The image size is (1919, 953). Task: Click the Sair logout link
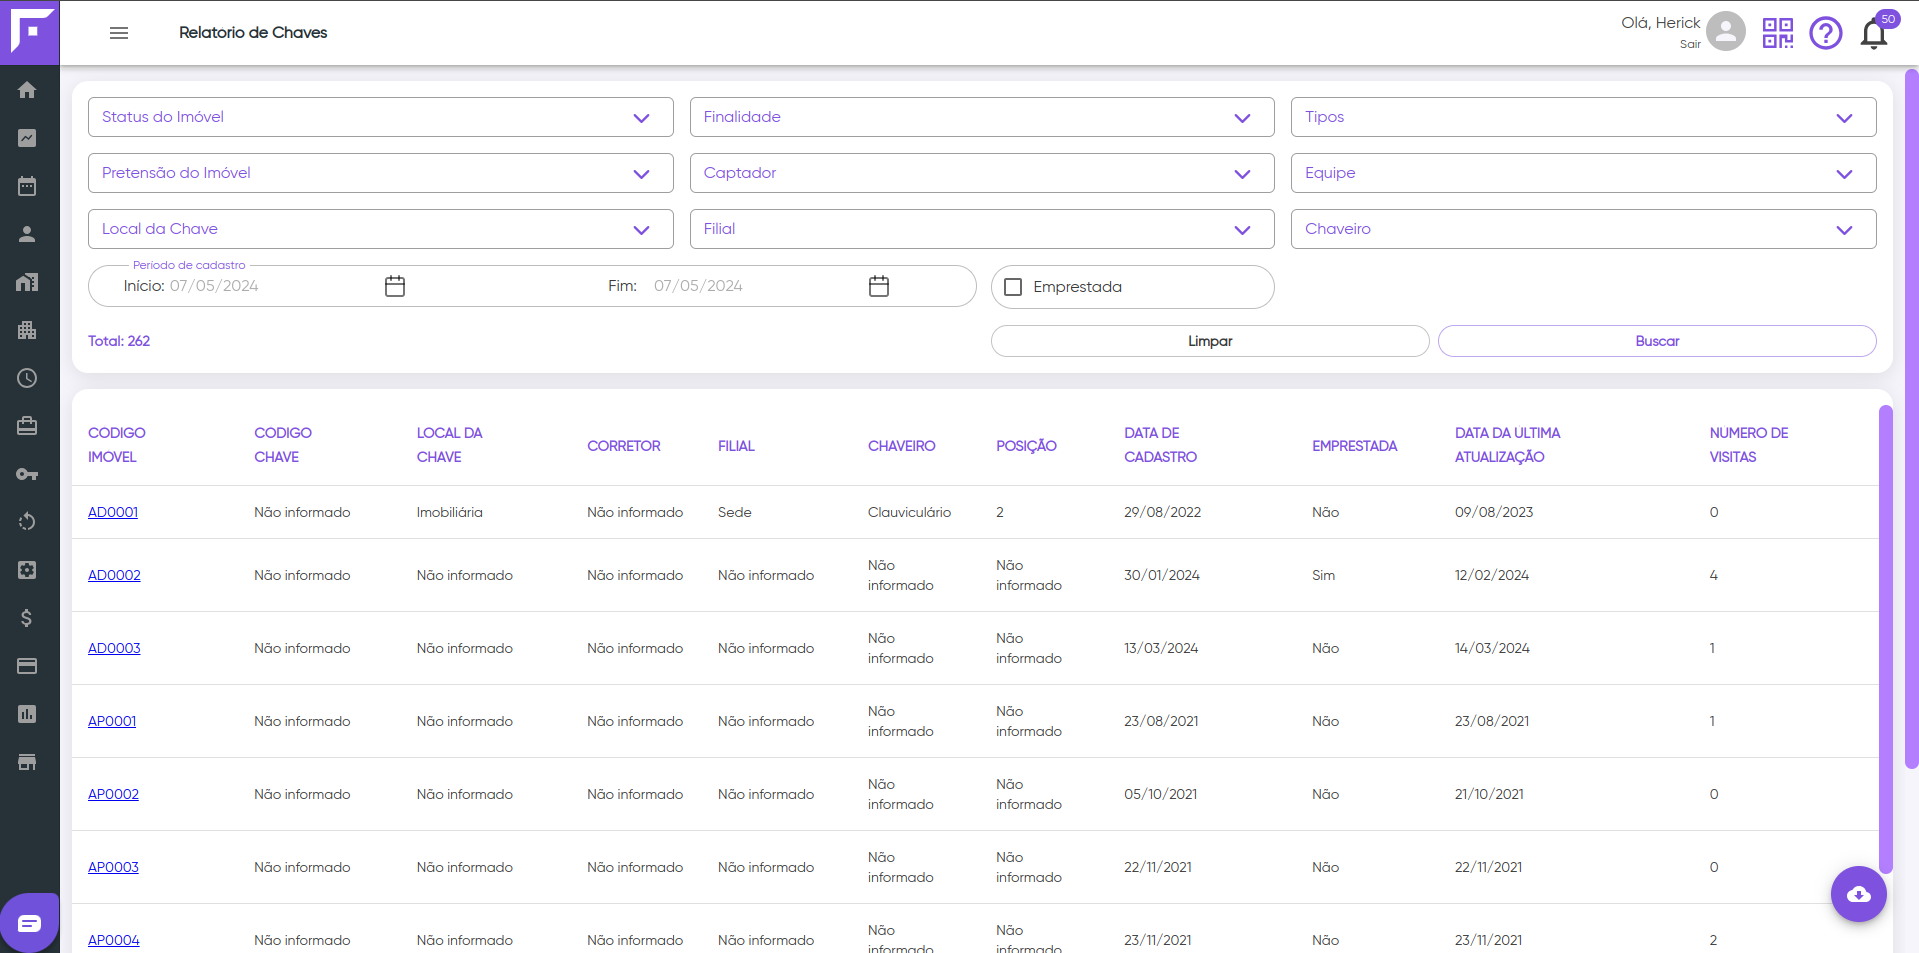pos(1690,44)
